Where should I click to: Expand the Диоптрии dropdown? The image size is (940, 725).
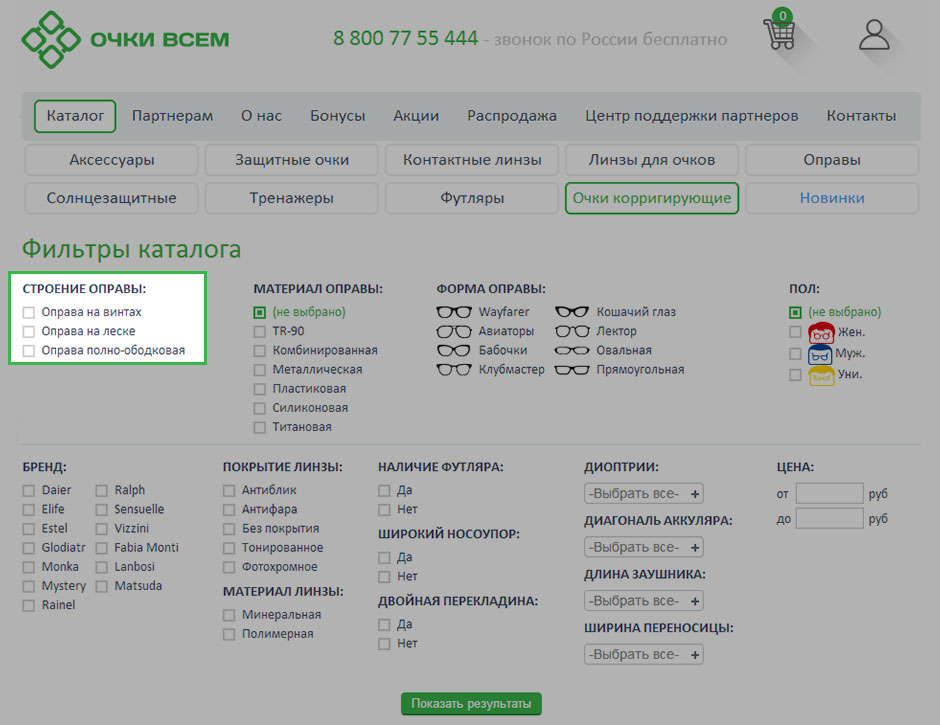[643, 494]
